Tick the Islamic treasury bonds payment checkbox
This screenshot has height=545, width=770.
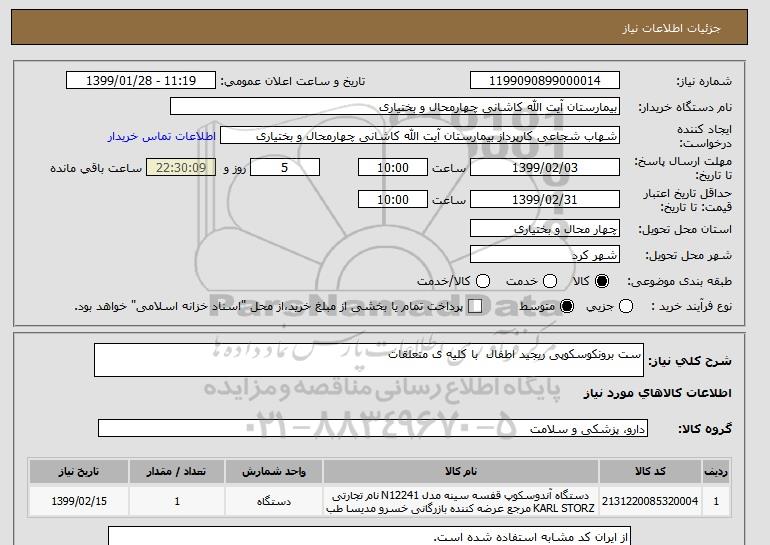[x=475, y=306]
